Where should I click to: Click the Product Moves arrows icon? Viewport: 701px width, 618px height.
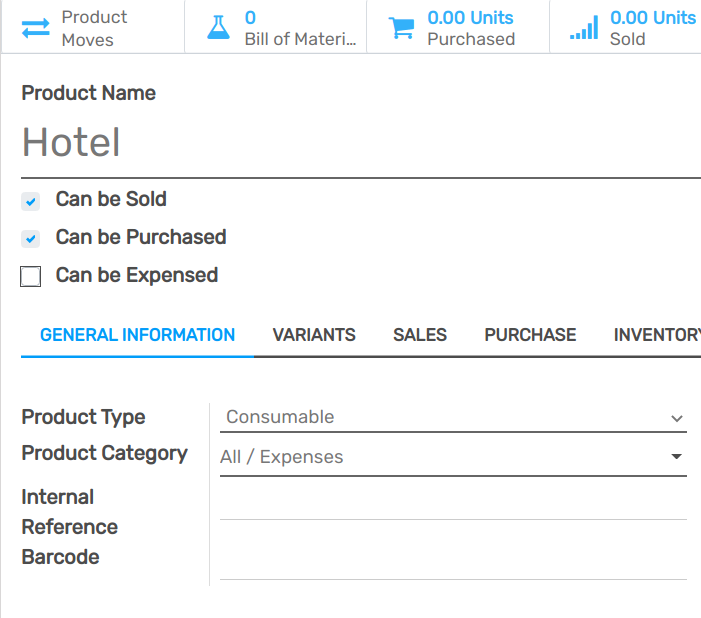[36, 28]
